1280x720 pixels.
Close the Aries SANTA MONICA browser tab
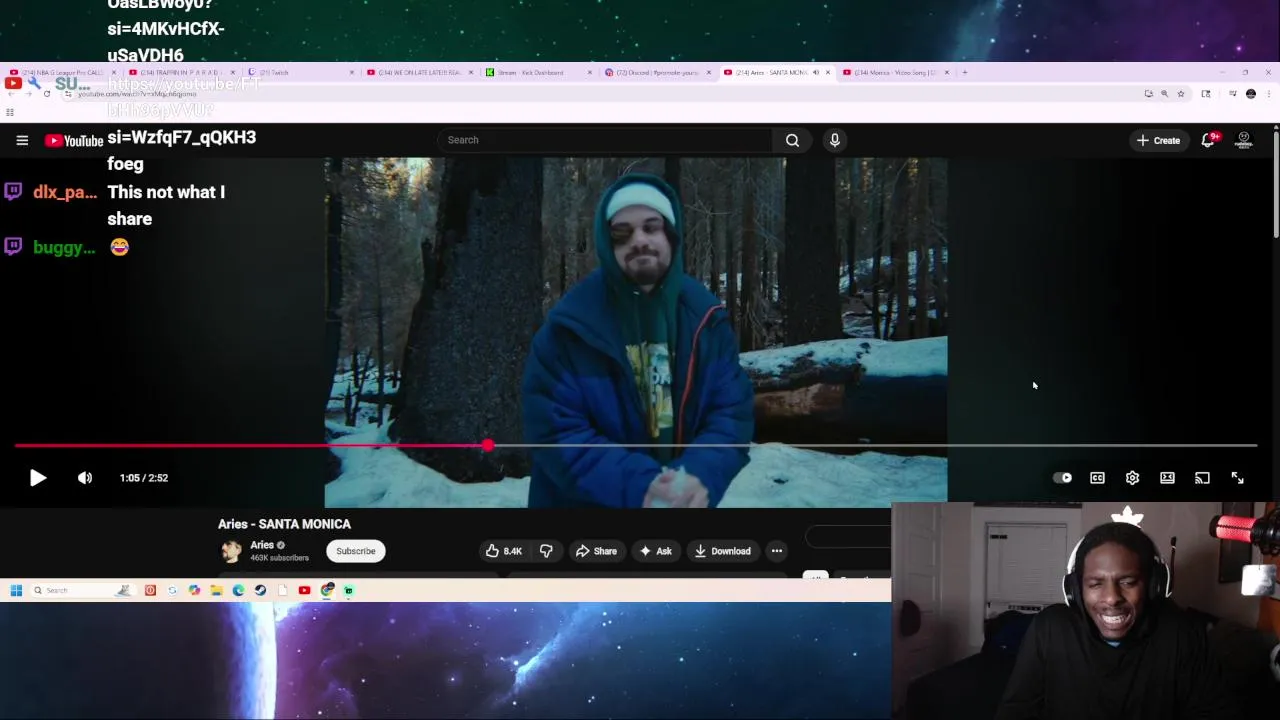(x=827, y=72)
